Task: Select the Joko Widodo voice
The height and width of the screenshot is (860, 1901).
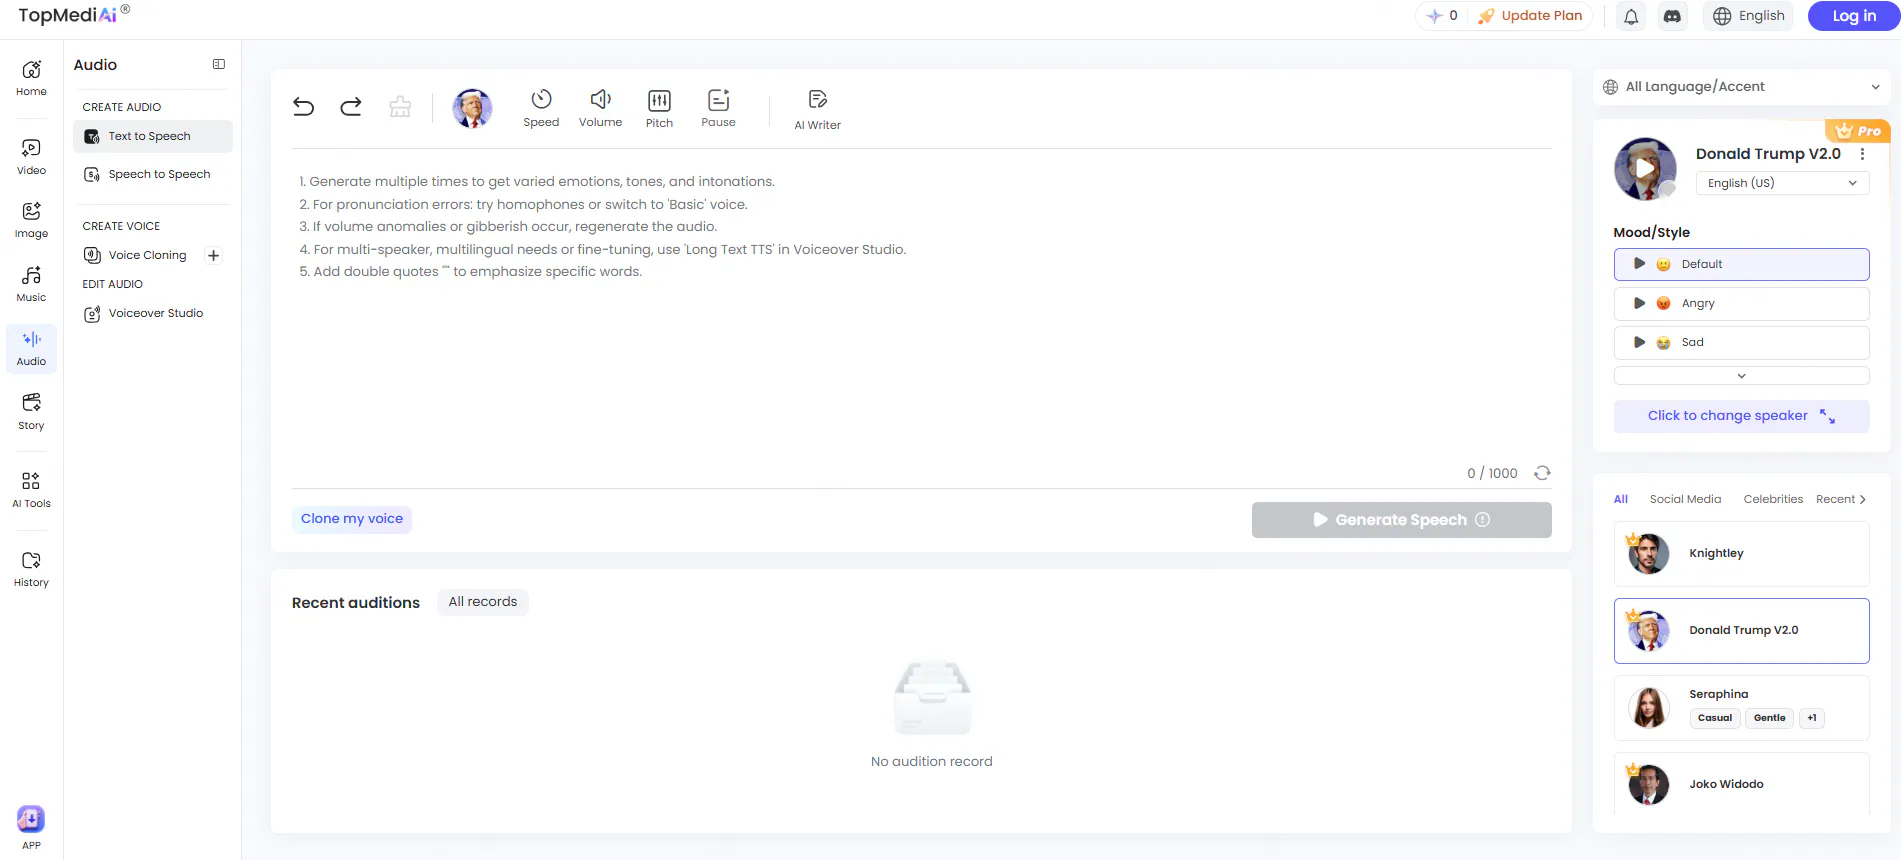Action: [1741, 784]
